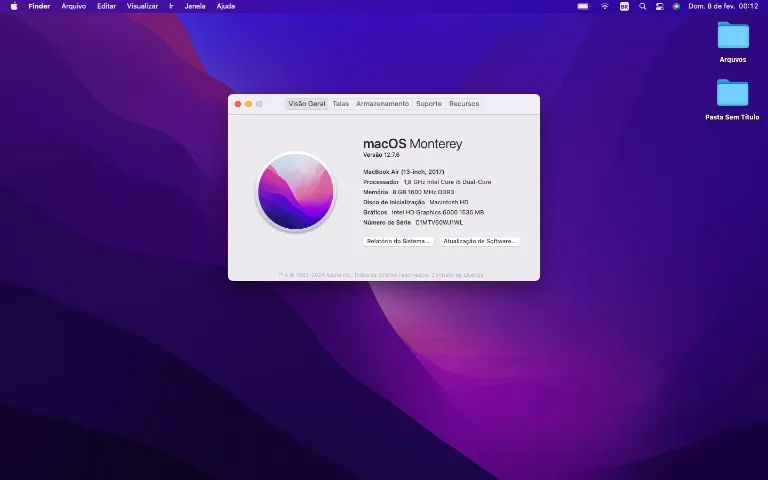Open Spotlight search magnifier
The height and width of the screenshot is (480, 768).
click(x=642, y=6)
